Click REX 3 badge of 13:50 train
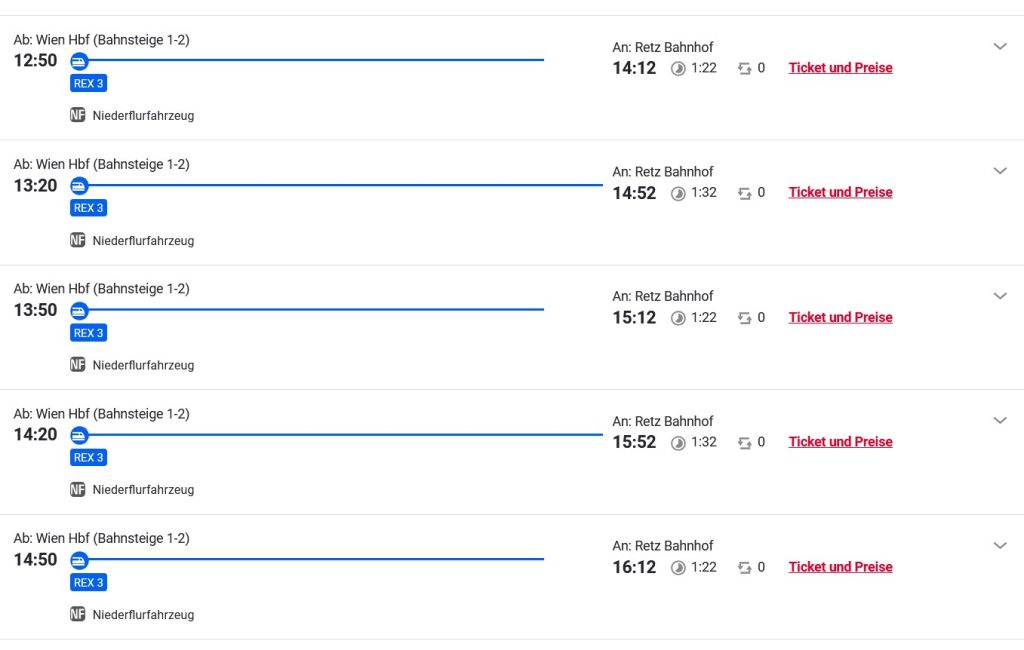Image resolution: width=1024 pixels, height=650 pixels. (x=88, y=333)
